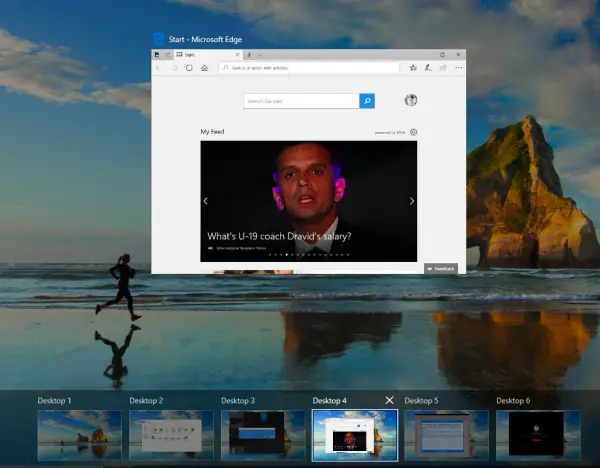This screenshot has height=468, width=600.
Task: Click the web search box on Start page
Action: pos(302,101)
